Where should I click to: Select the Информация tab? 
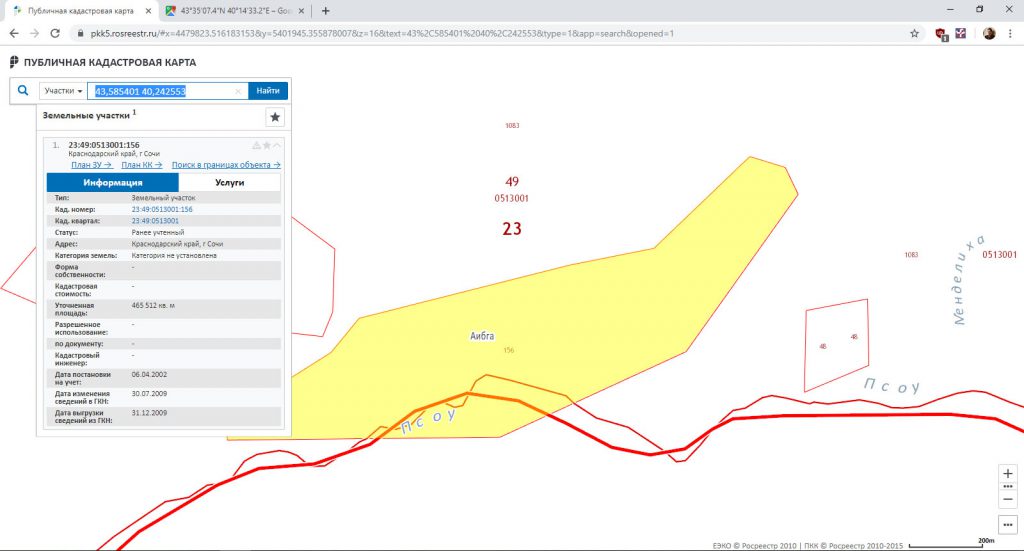[x=113, y=183]
